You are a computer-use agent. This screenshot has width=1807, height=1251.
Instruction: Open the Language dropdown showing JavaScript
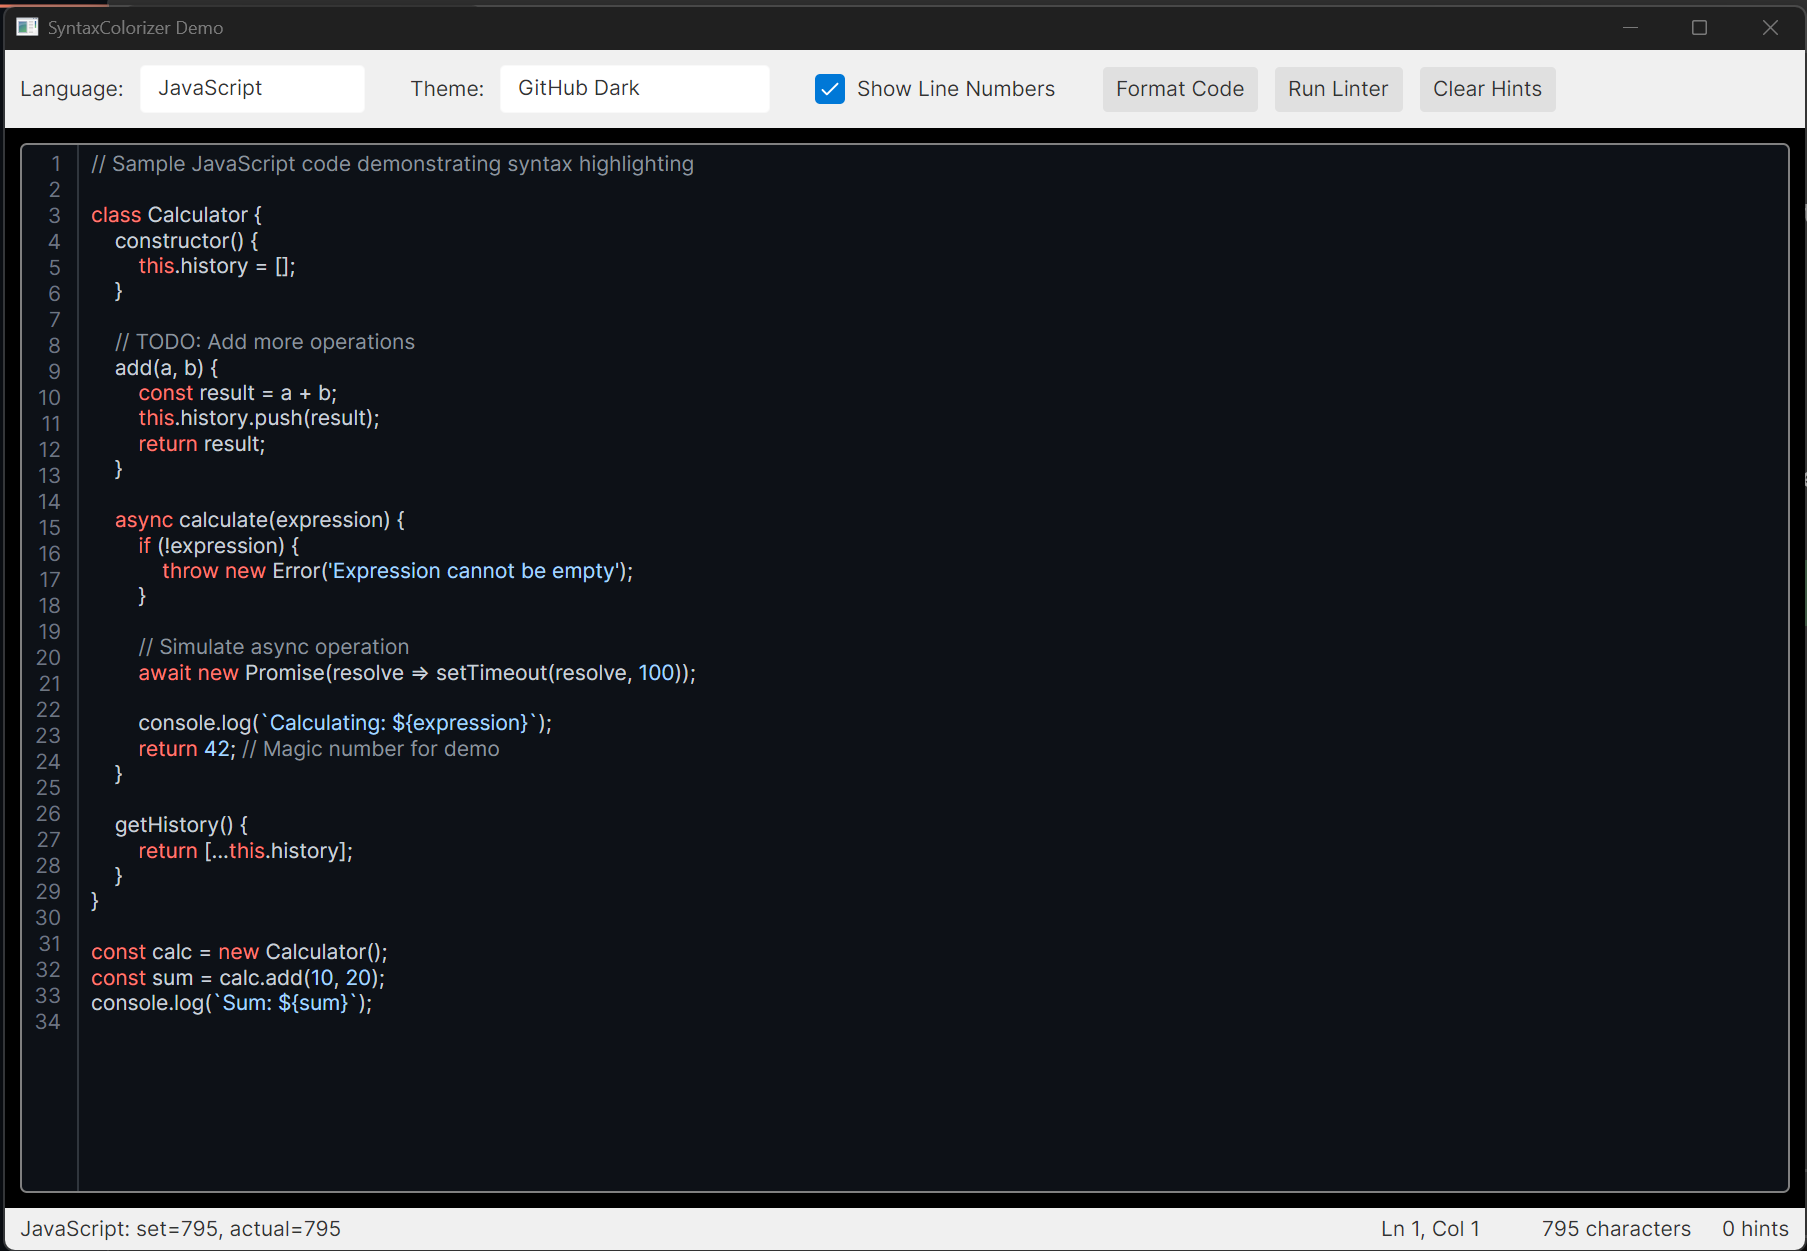point(252,88)
